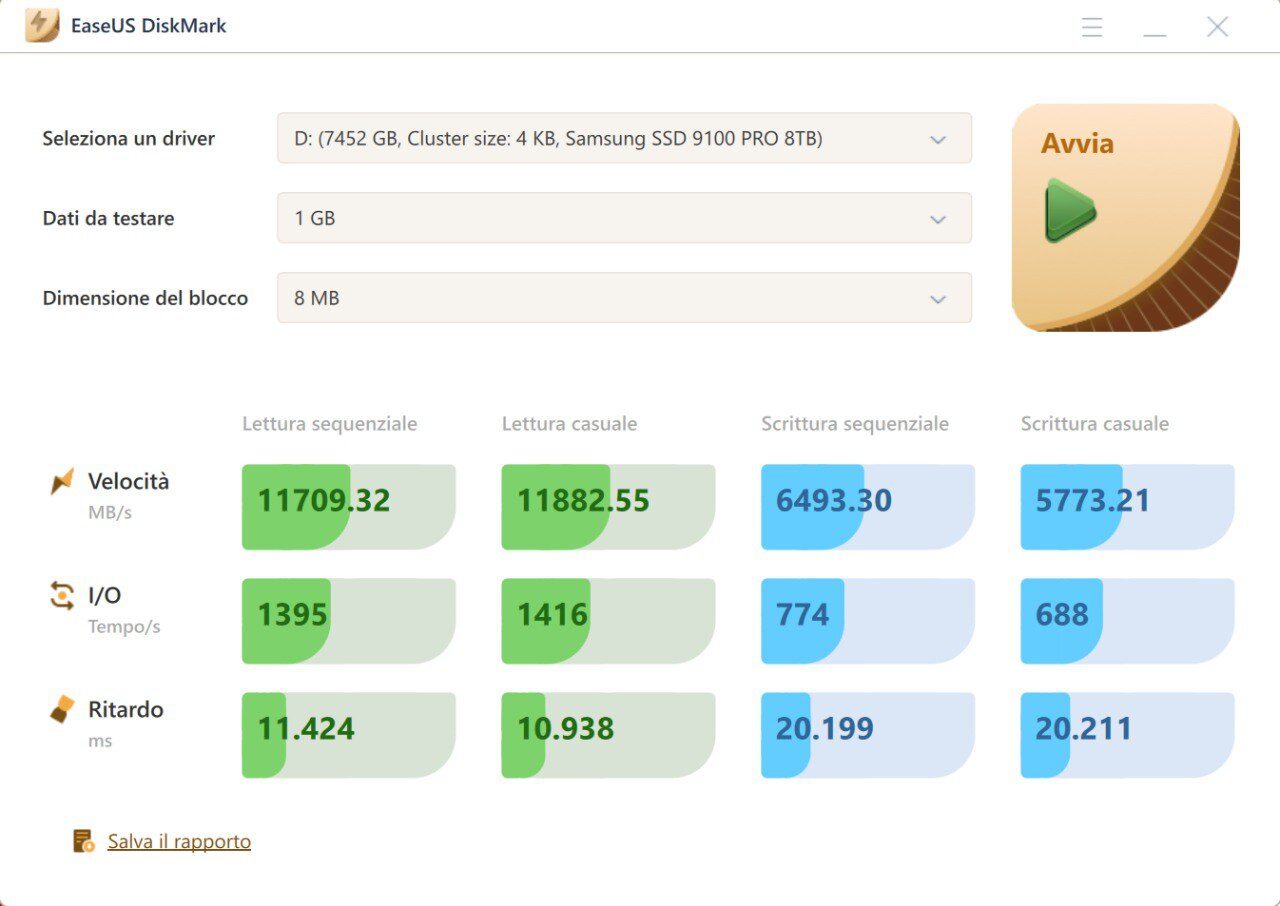The height and width of the screenshot is (906, 1280).
Task: Minimize the DiskMark window
Action: pos(1155,27)
